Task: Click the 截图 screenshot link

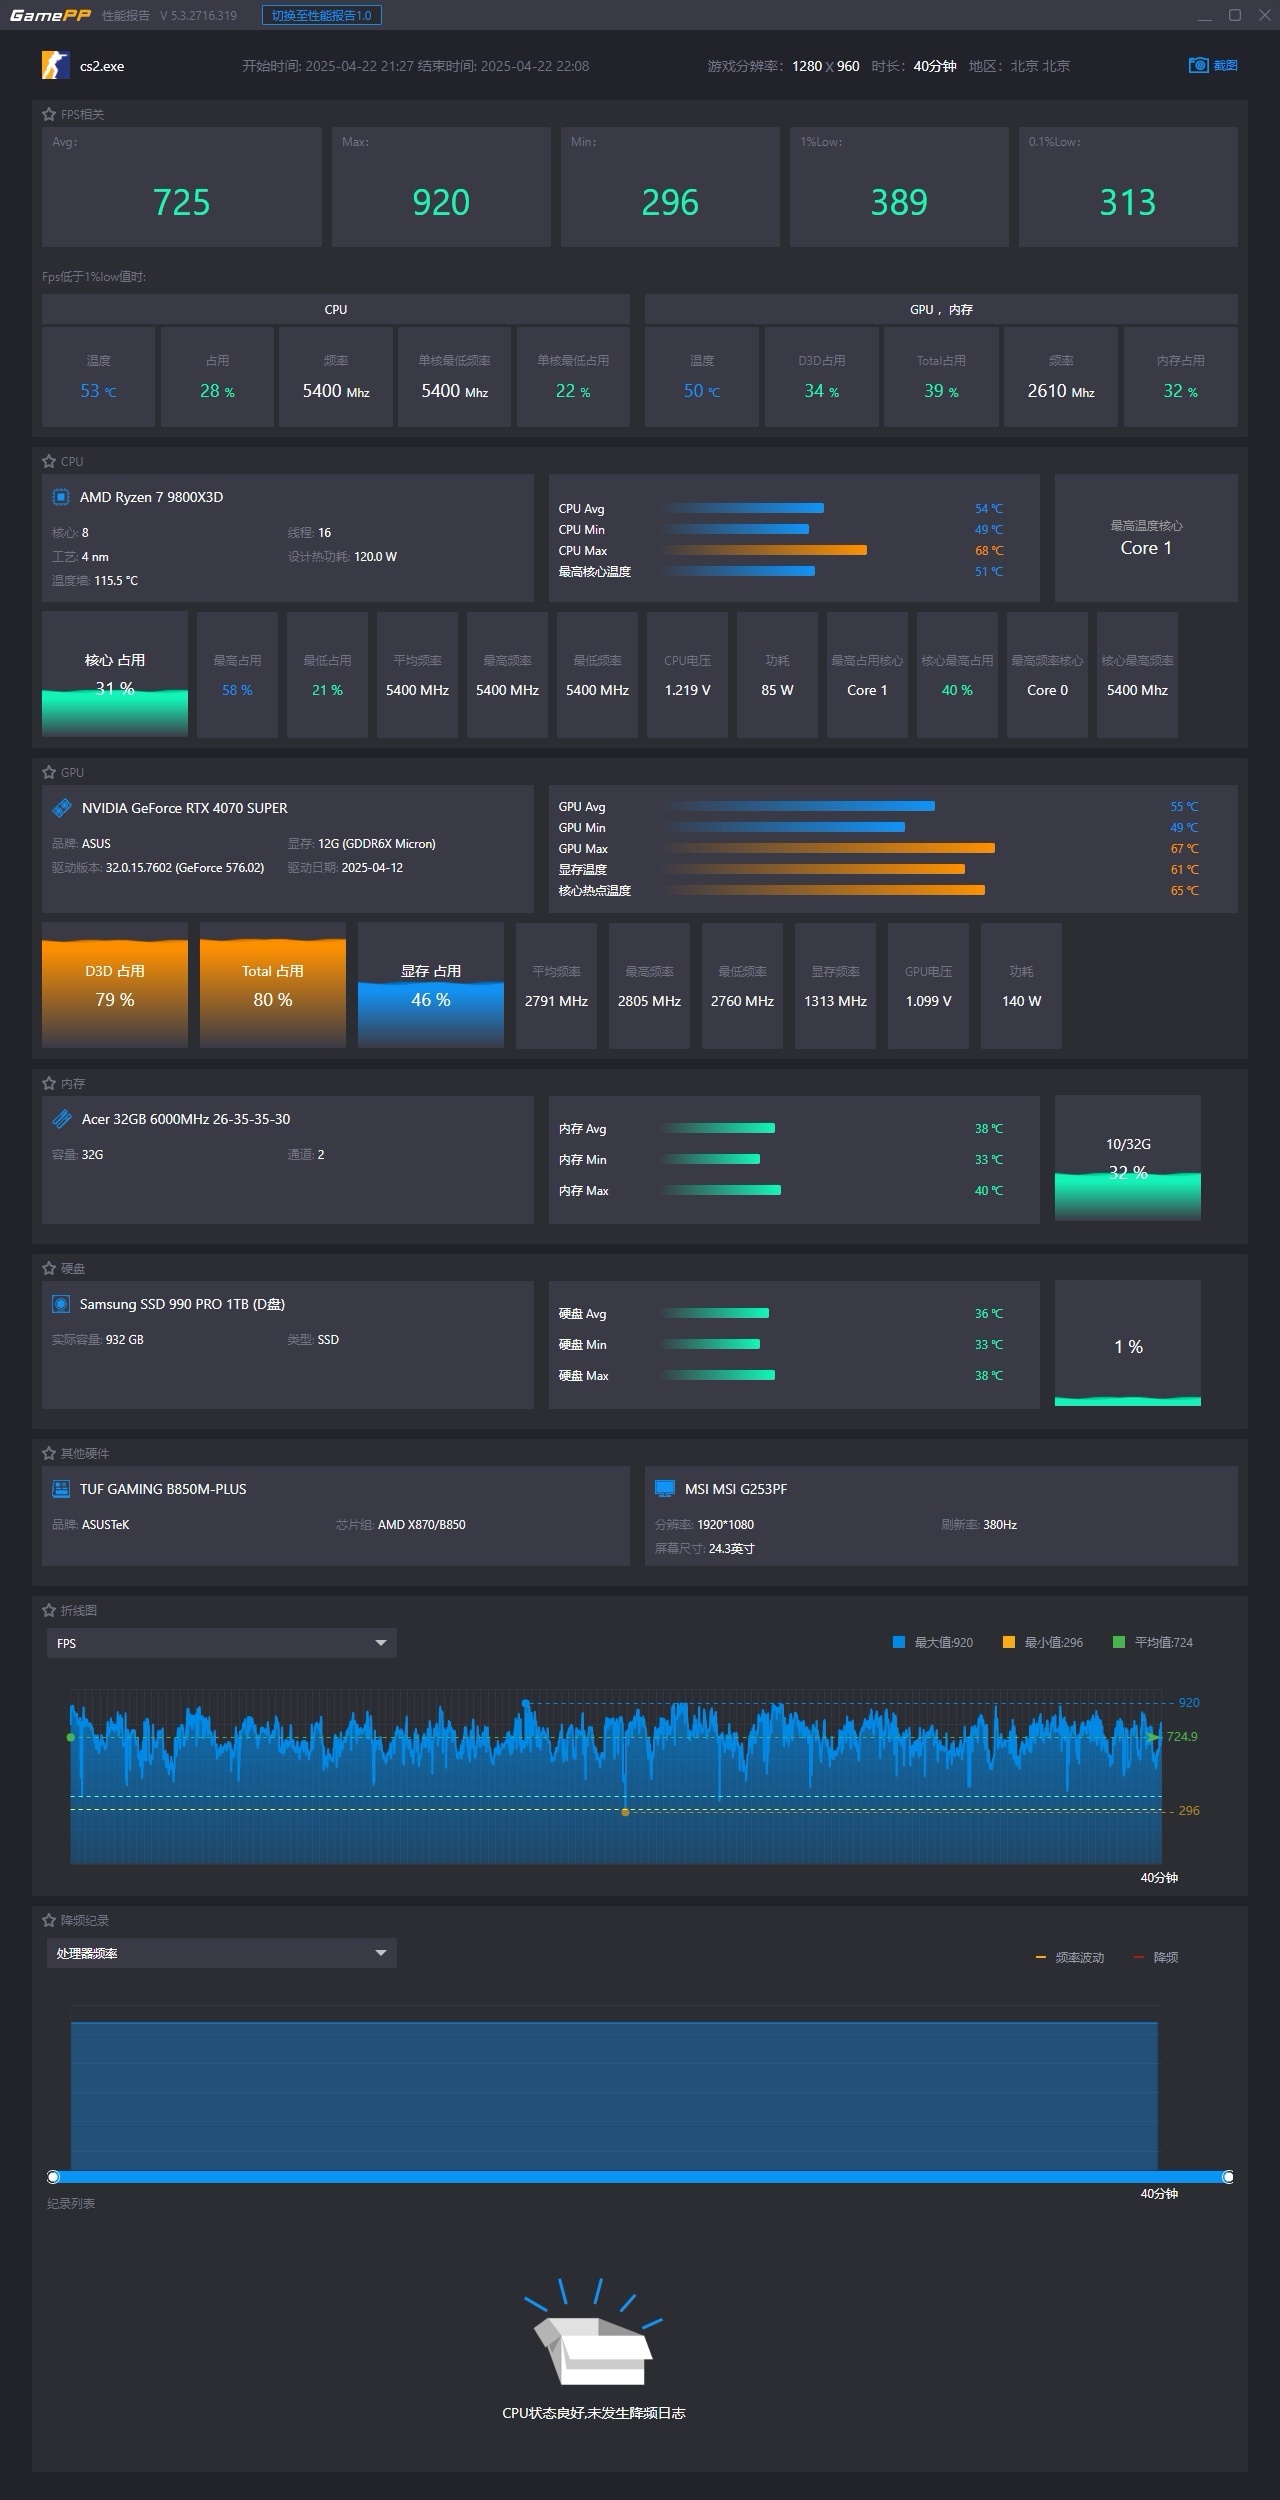Action: tap(1226, 65)
